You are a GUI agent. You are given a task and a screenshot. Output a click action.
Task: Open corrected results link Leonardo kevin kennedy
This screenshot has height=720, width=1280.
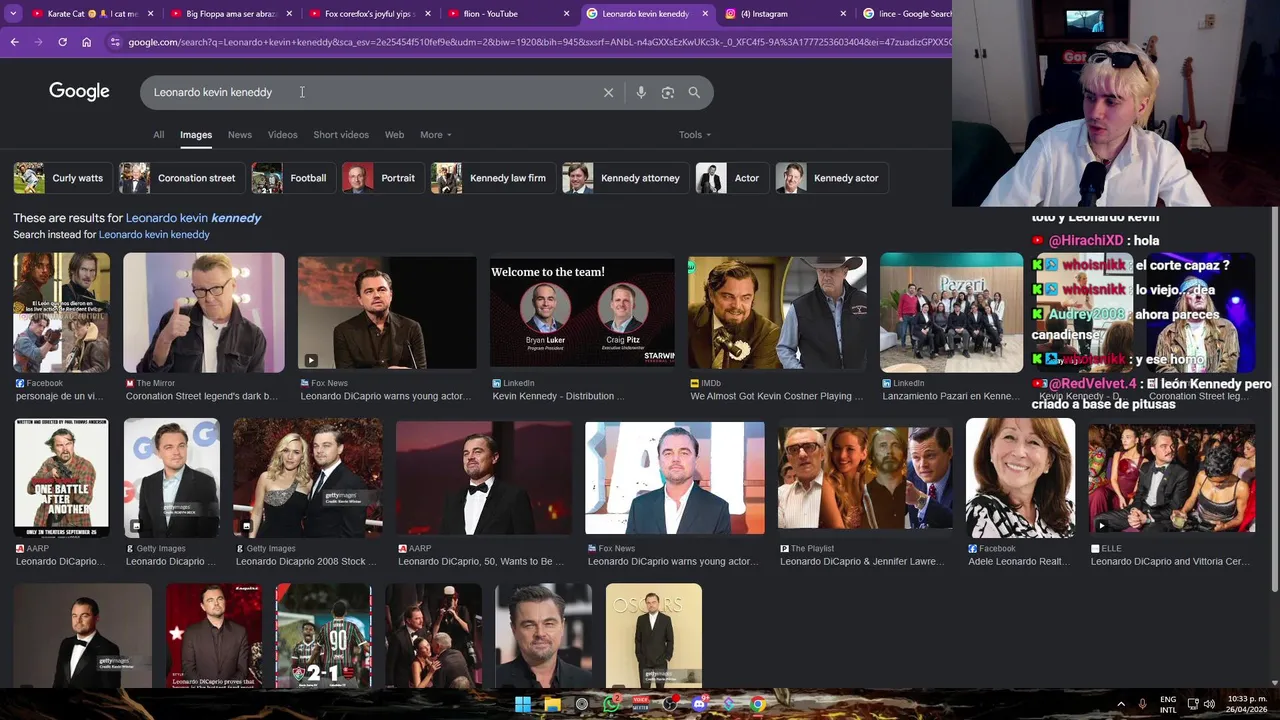coord(193,218)
